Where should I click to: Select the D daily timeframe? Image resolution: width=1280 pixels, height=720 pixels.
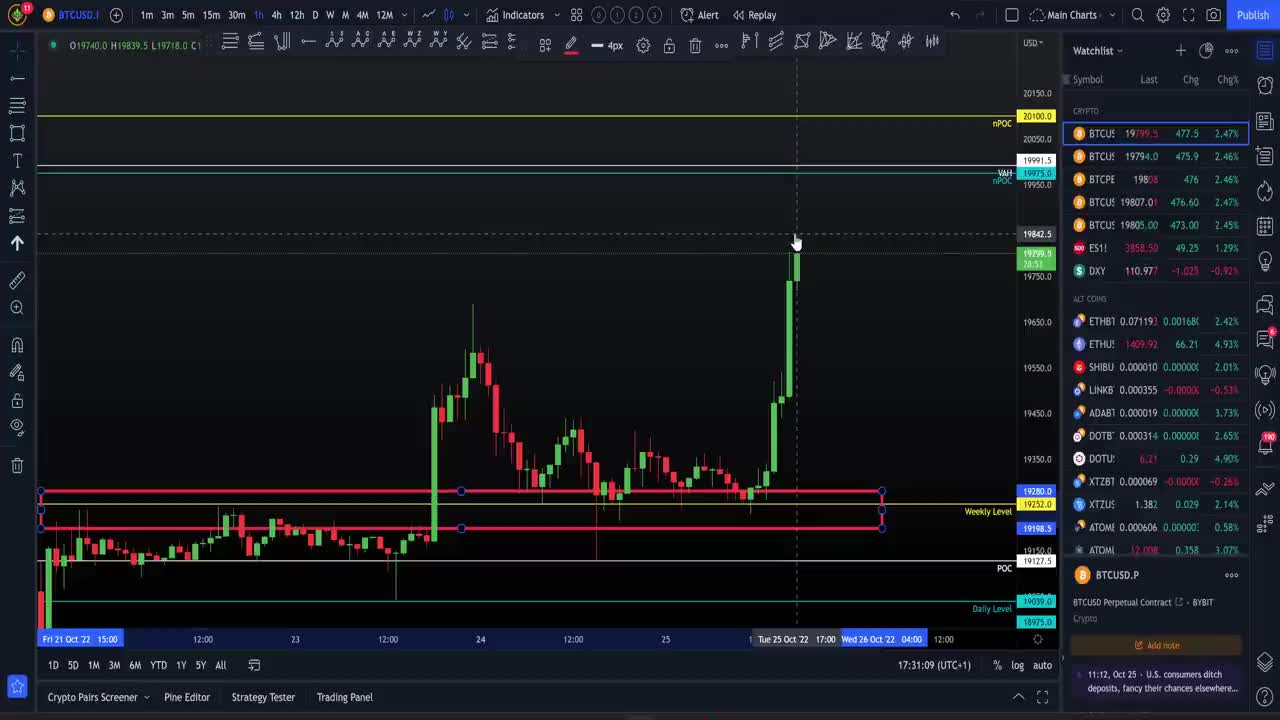click(315, 15)
